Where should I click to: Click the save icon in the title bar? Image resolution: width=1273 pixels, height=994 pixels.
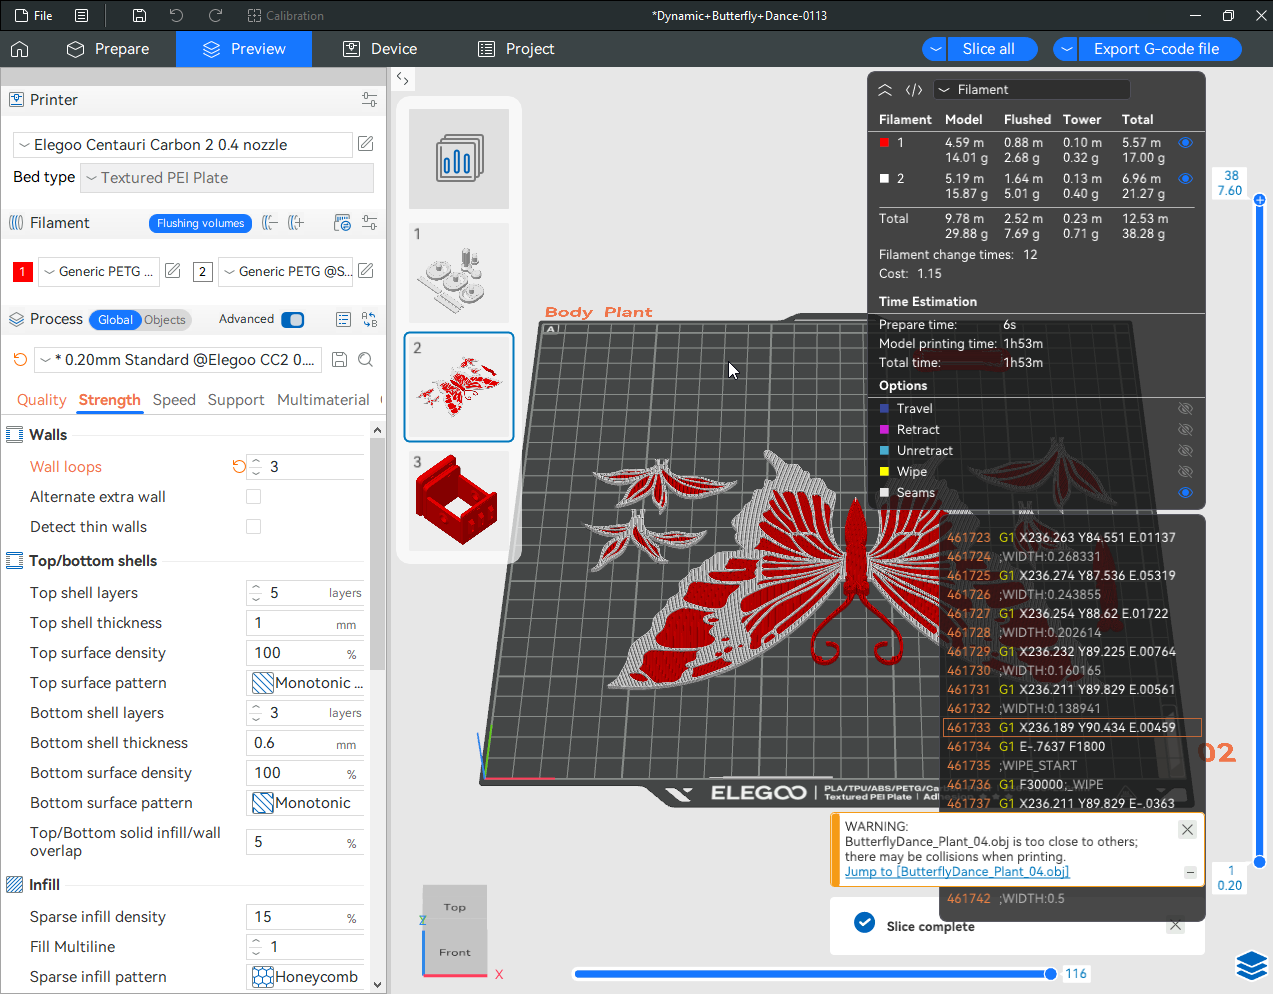(x=139, y=16)
